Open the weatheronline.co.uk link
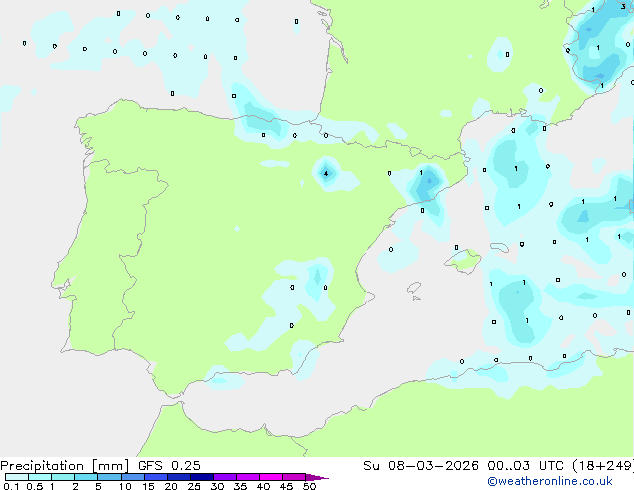Viewport: 634px width, 490px height. click(x=550, y=481)
